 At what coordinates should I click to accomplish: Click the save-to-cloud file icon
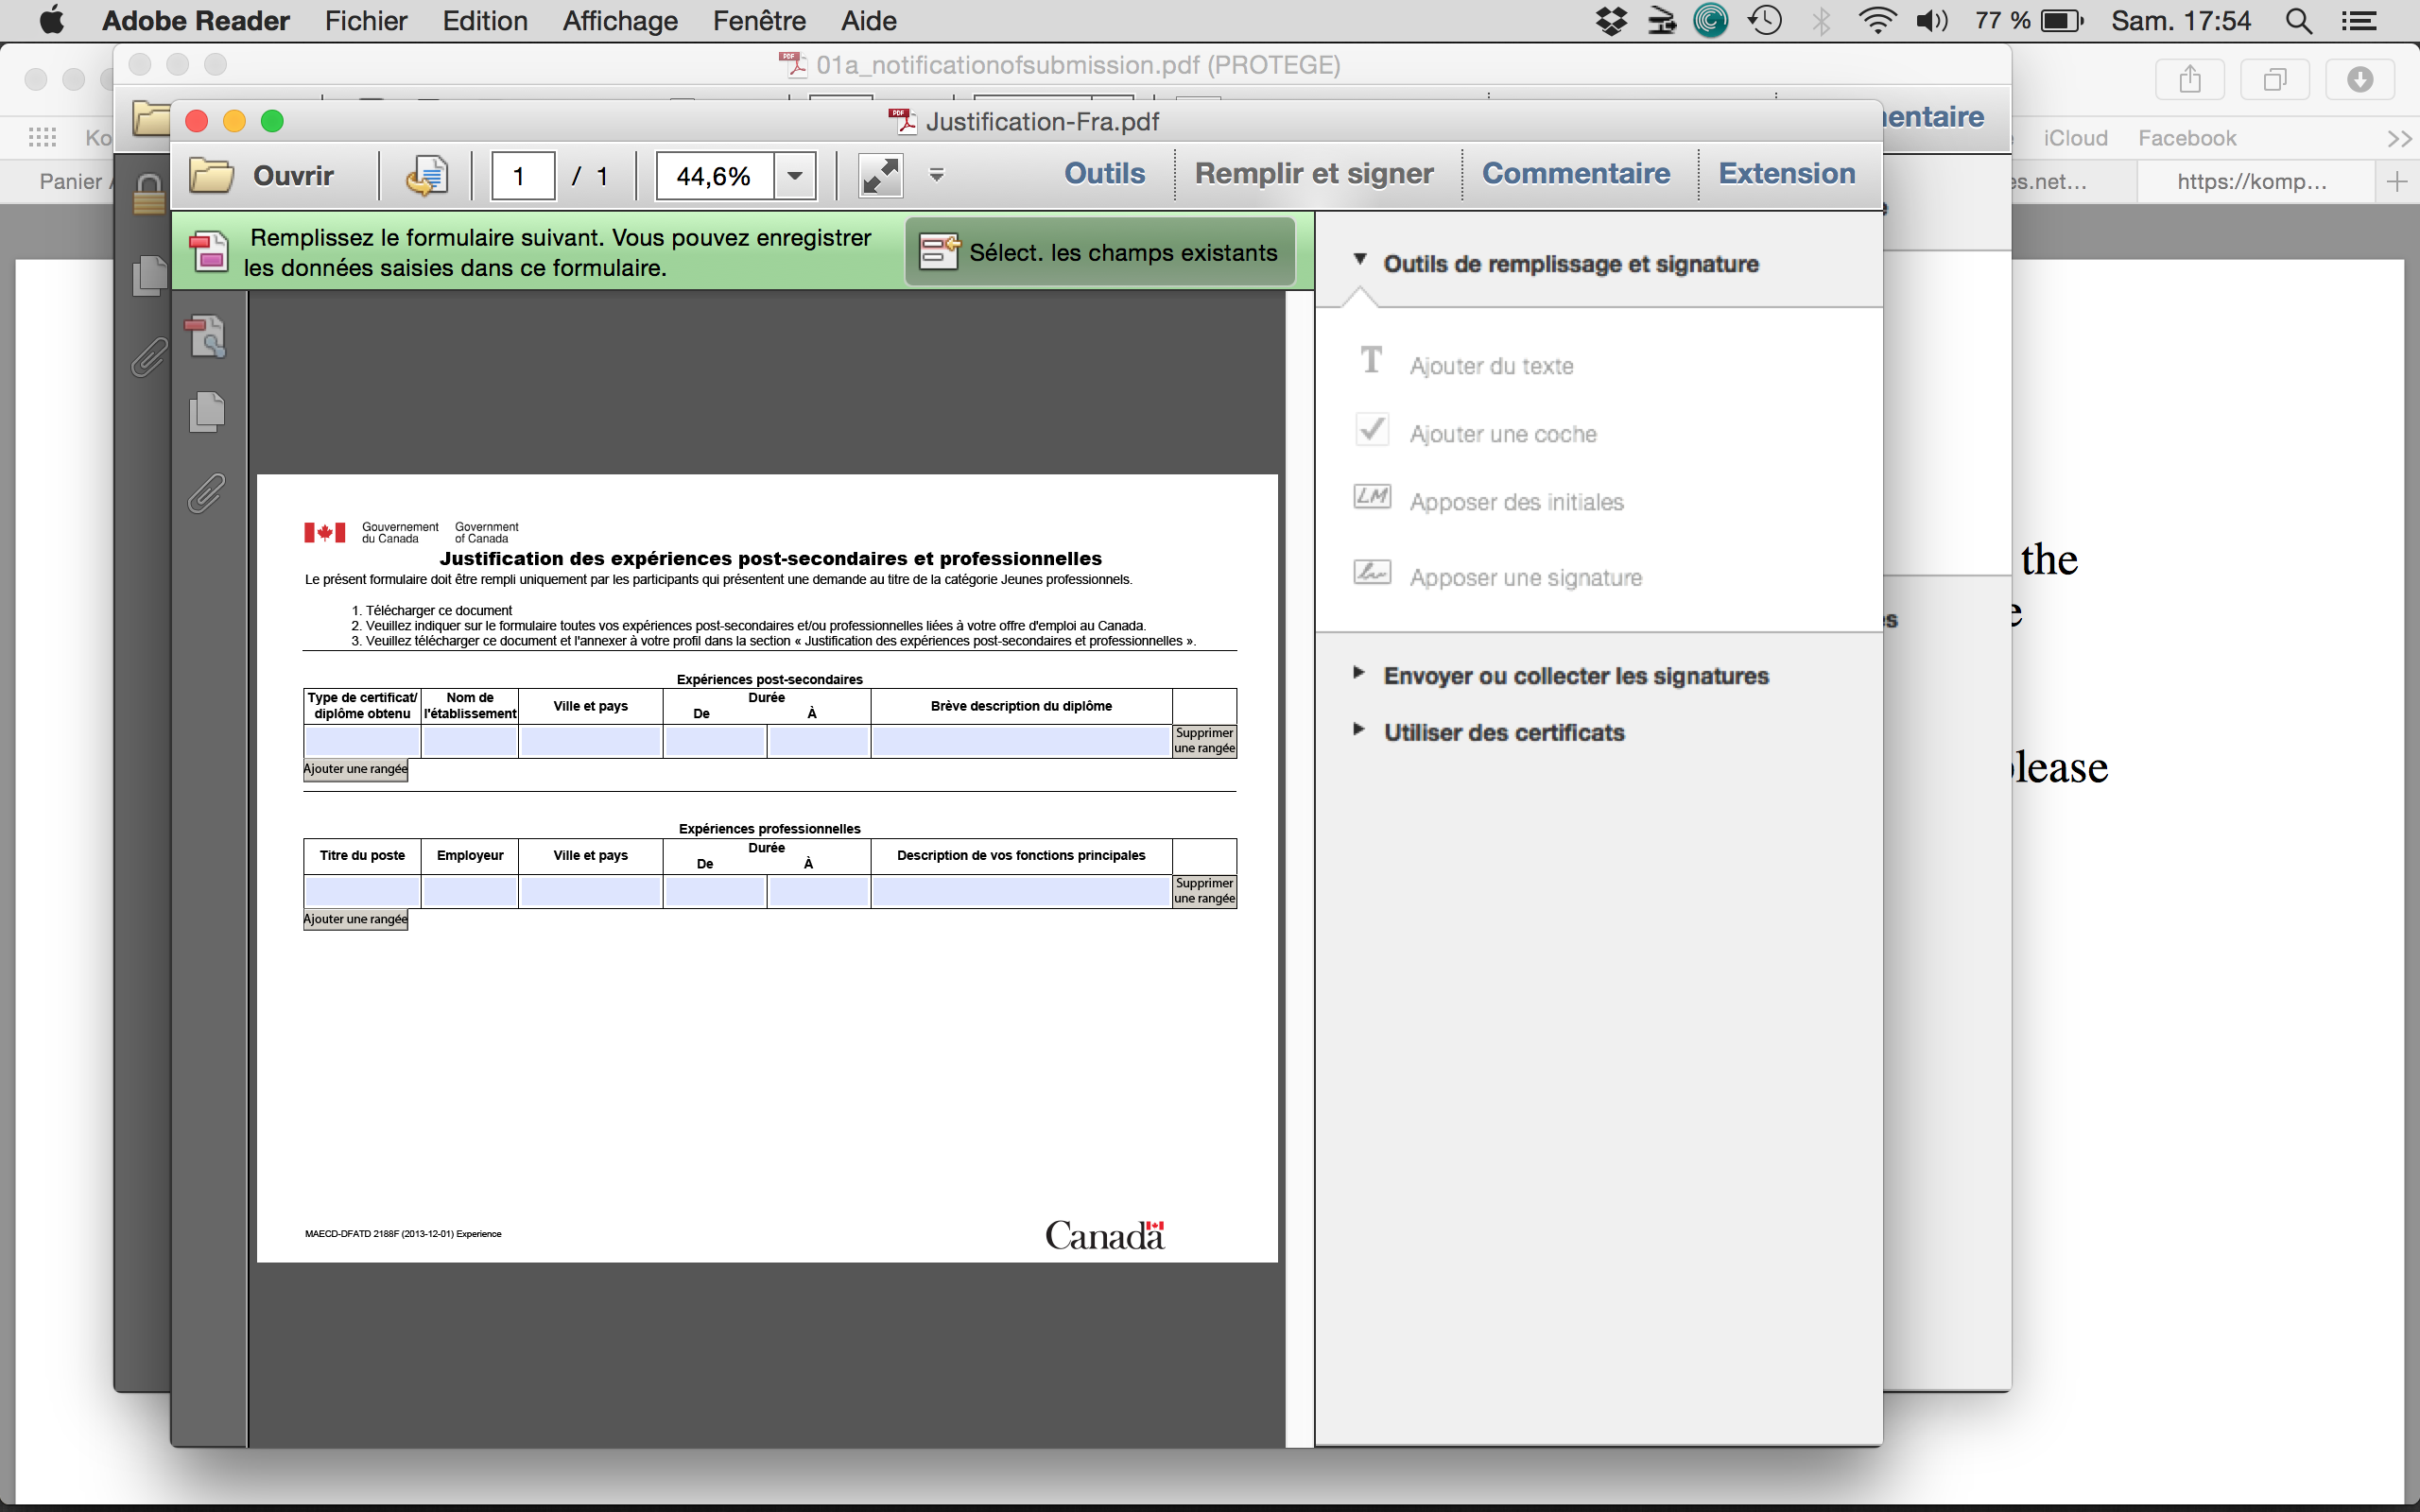426,176
